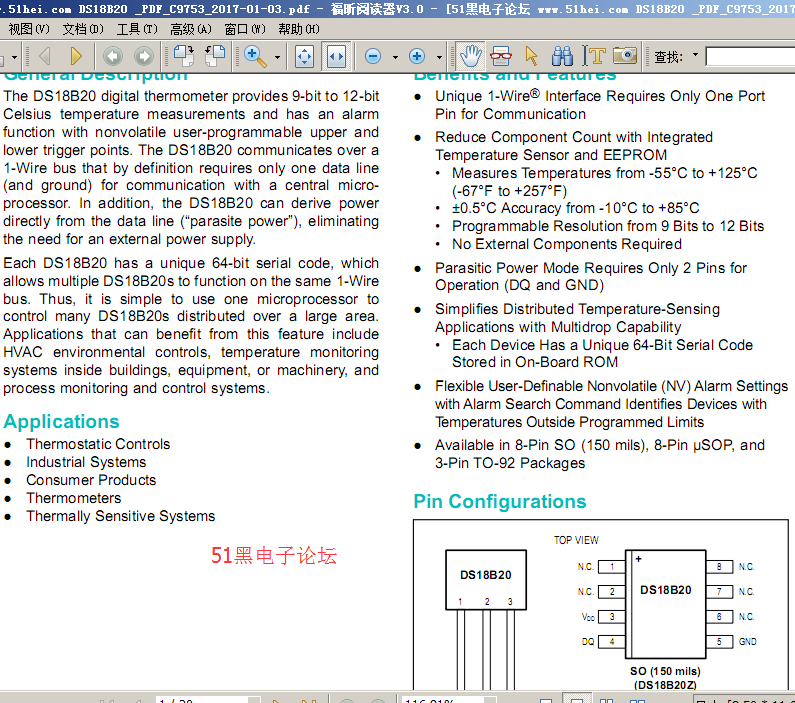Click the next view round button
This screenshot has width=795, height=703.
[x=144, y=56]
